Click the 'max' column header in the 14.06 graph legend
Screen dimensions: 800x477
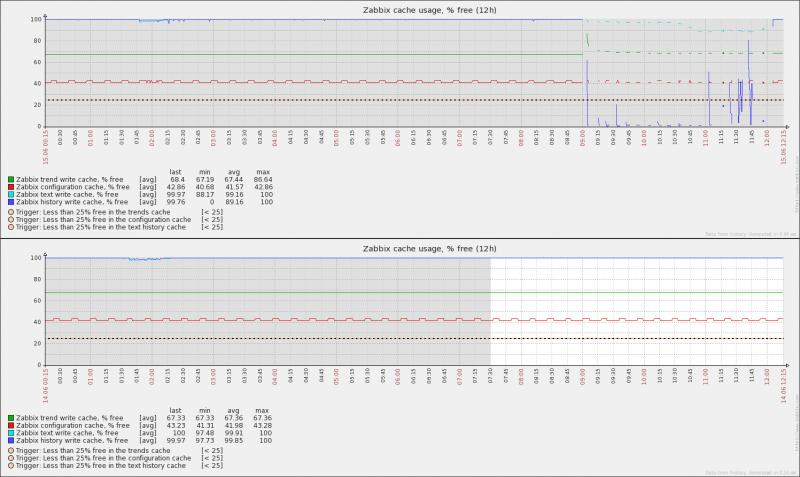point(262,411)
